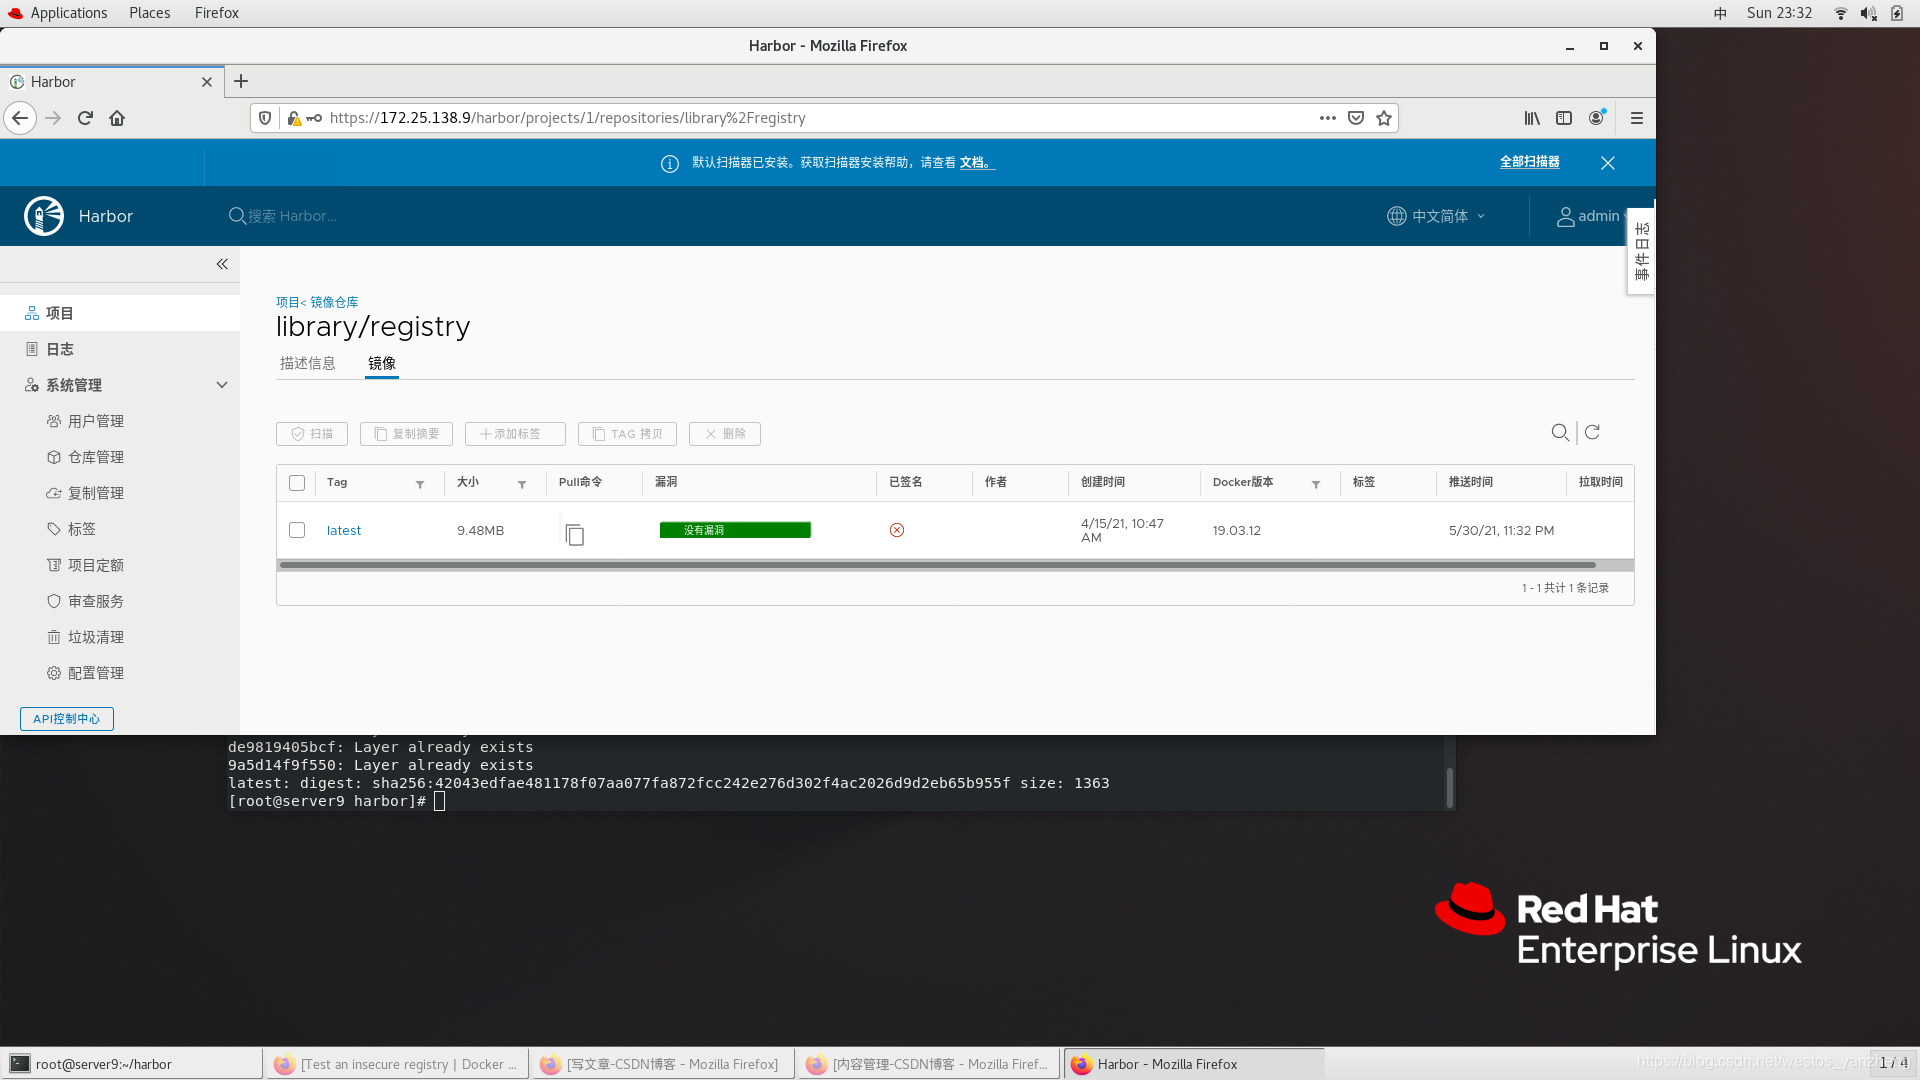
Task: Open 大小 column filter
Action: point(522,484)
